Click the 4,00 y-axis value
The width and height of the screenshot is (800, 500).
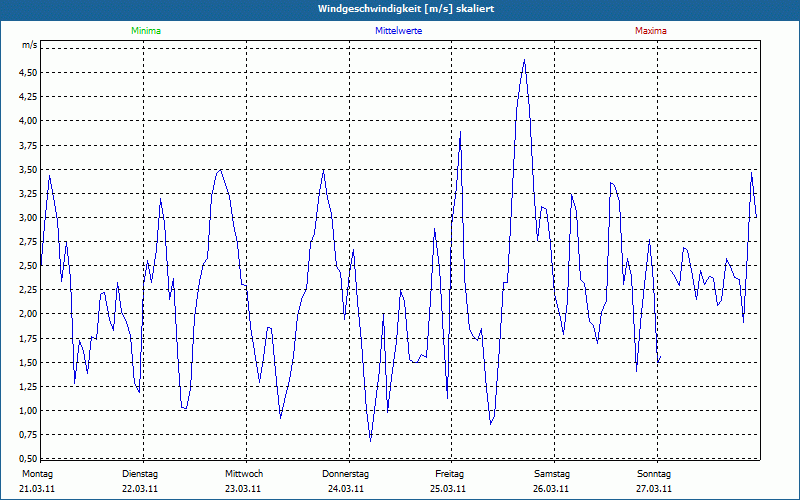pyautogui.click(x=28, y=121)
